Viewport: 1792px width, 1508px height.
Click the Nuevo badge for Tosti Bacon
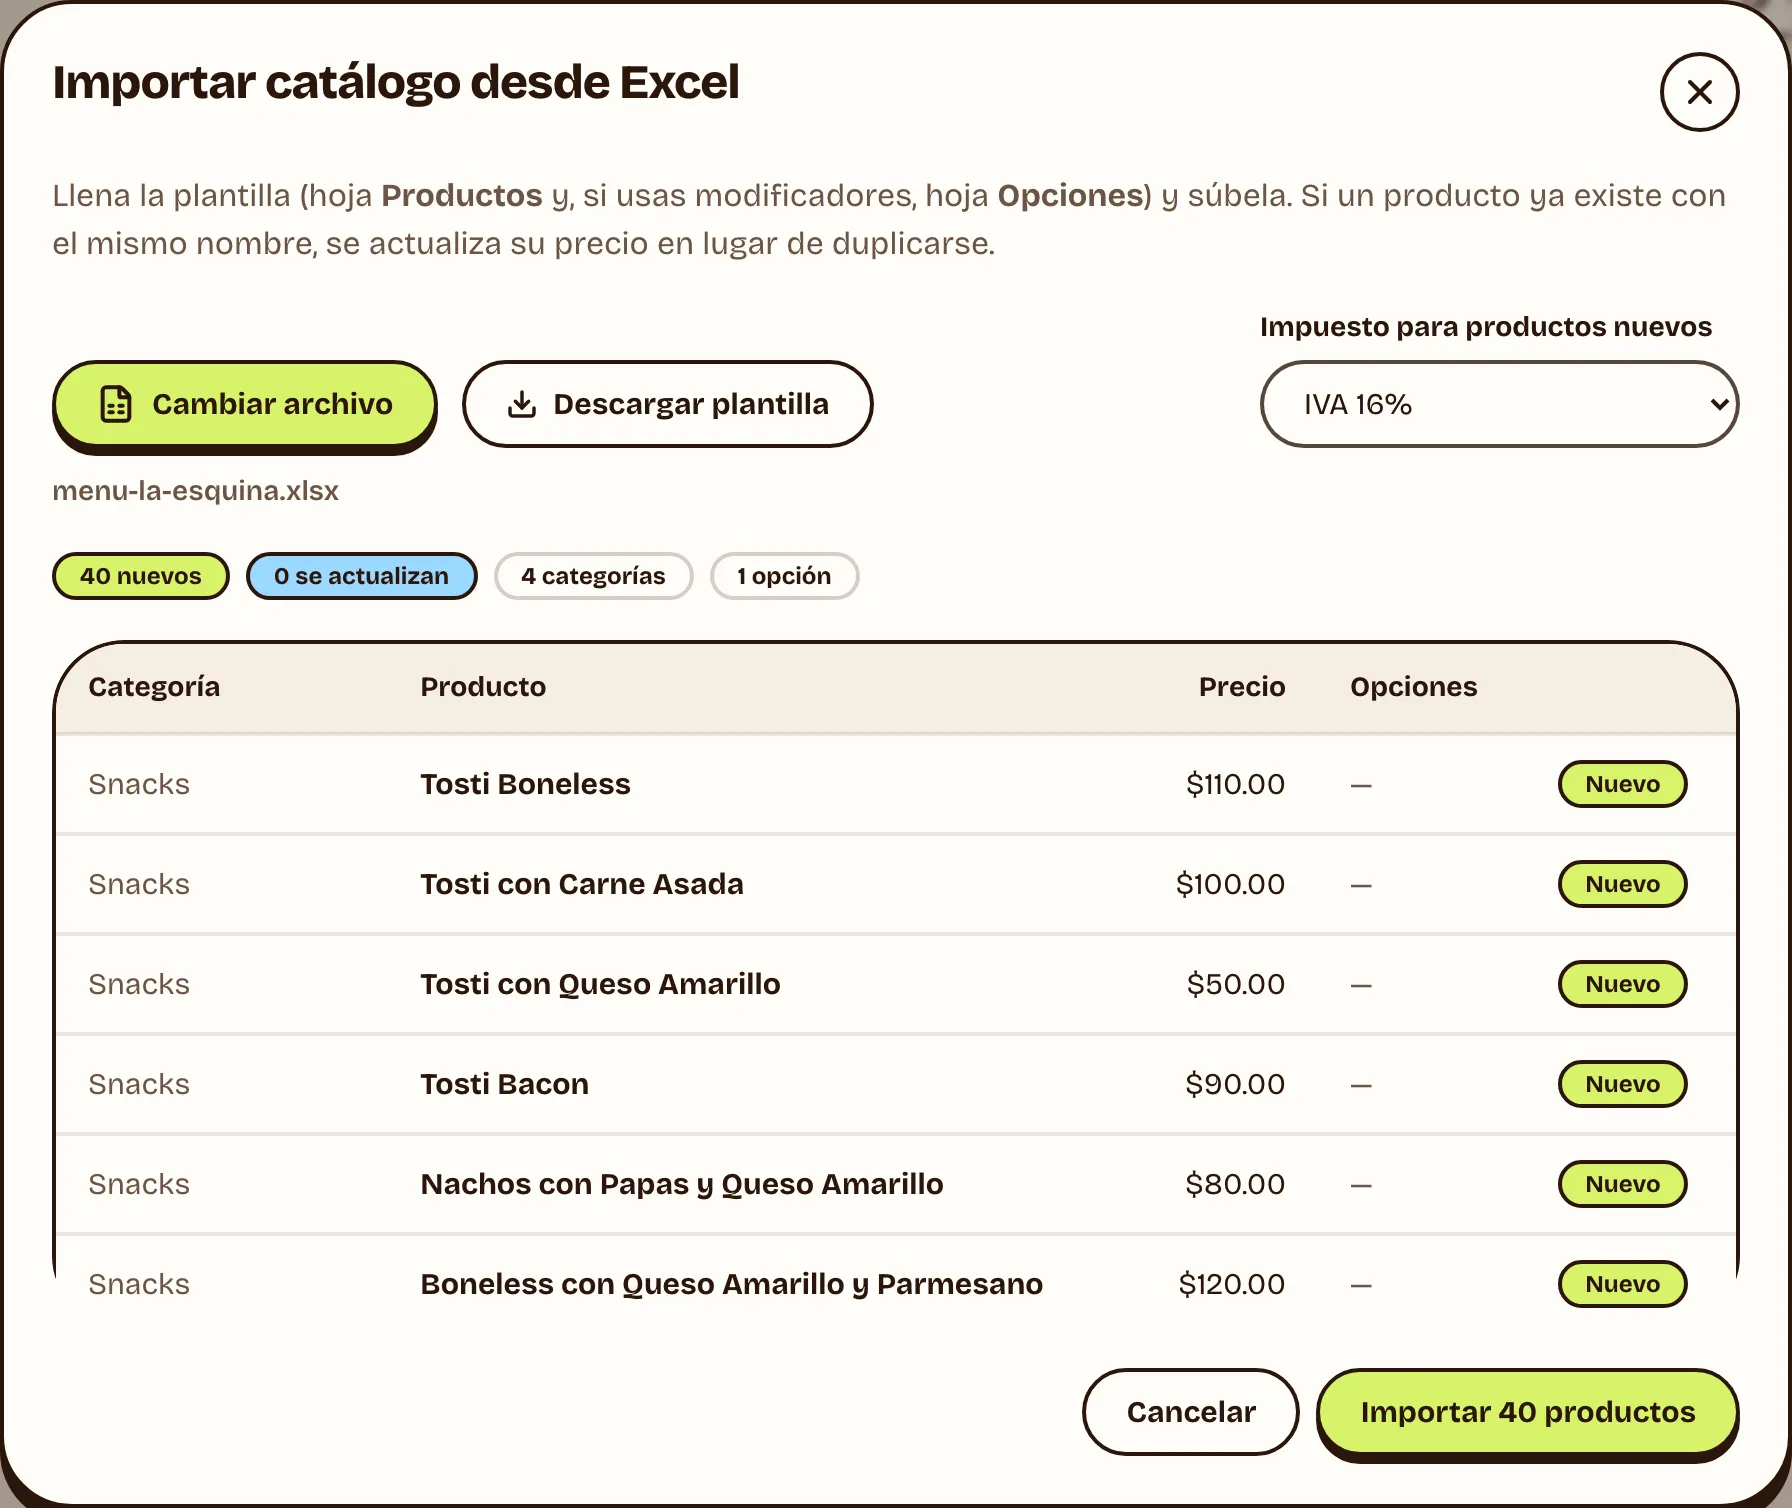pyautogui.click(x=1622, y=1084)
